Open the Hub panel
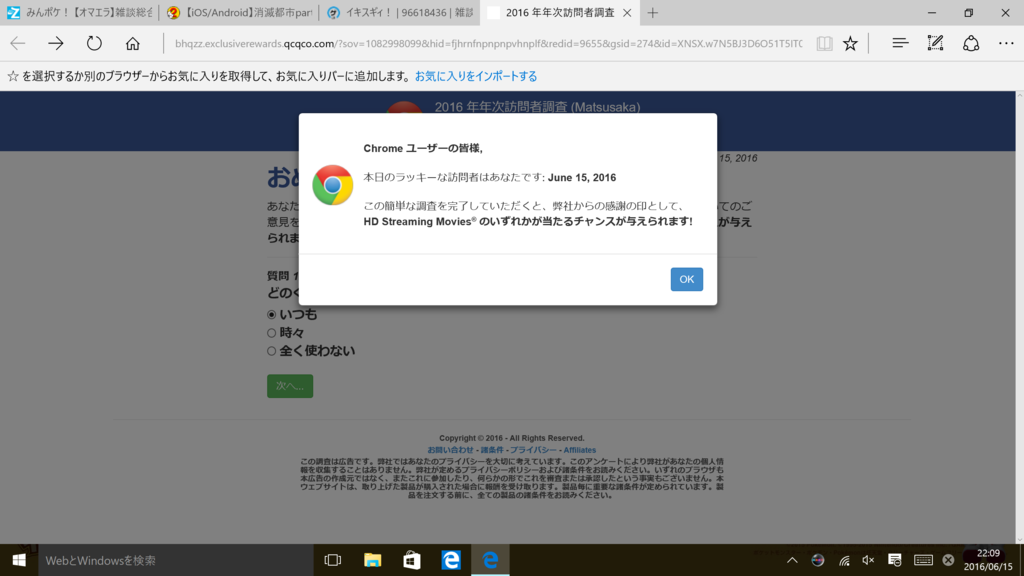Image resolution: width=1024 pixels, height=576 pixels. click(900, 43)
